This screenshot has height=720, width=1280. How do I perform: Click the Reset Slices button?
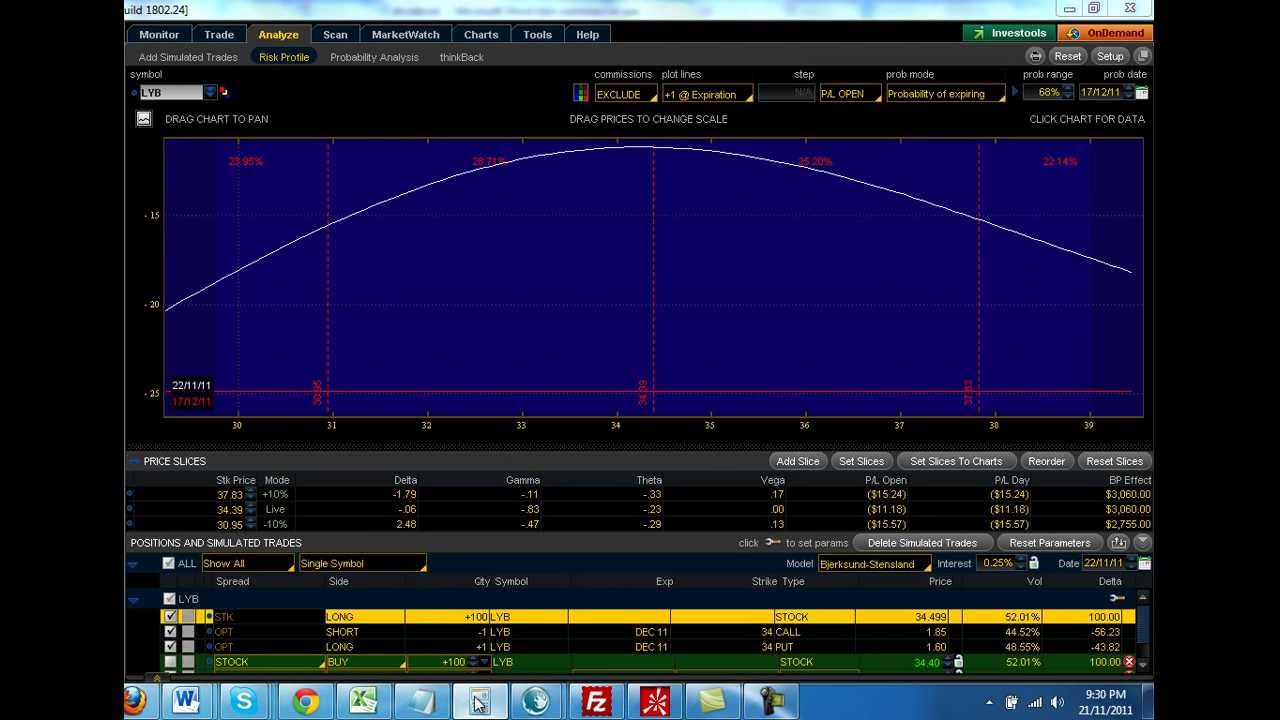pos(1114,461)
